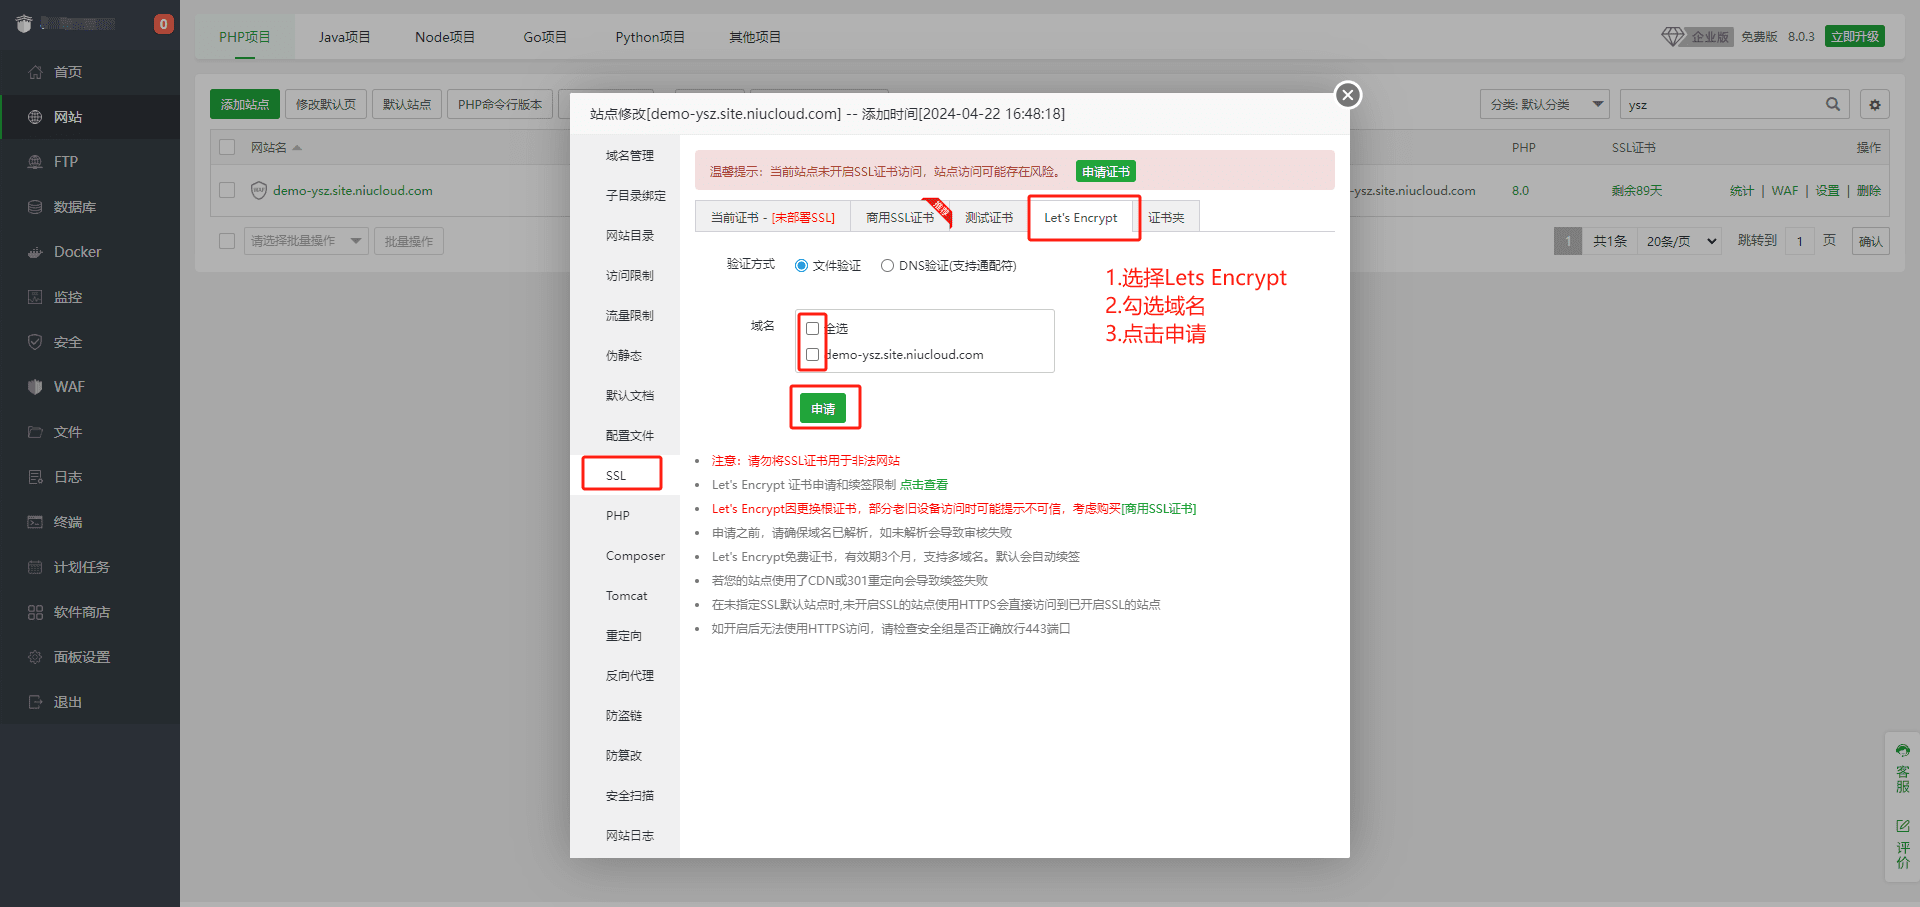
Task: Click the software store grid icon
Action: (35, 612)
